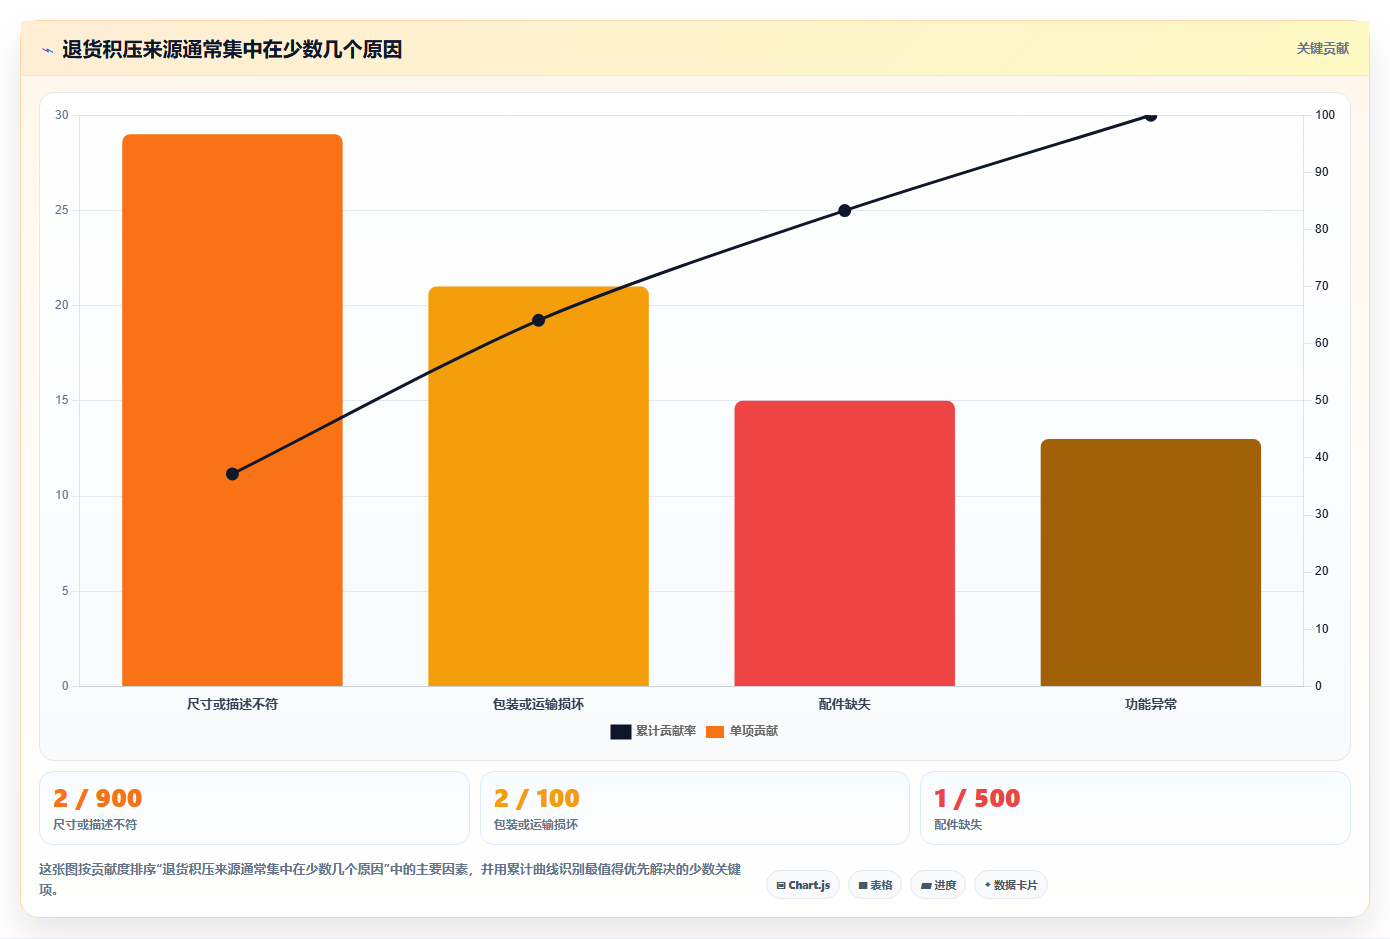This screenshot has height=939, width=1390.
Task: Select the 尺寸或描述不符 orange bar
Action: (232, 410)
